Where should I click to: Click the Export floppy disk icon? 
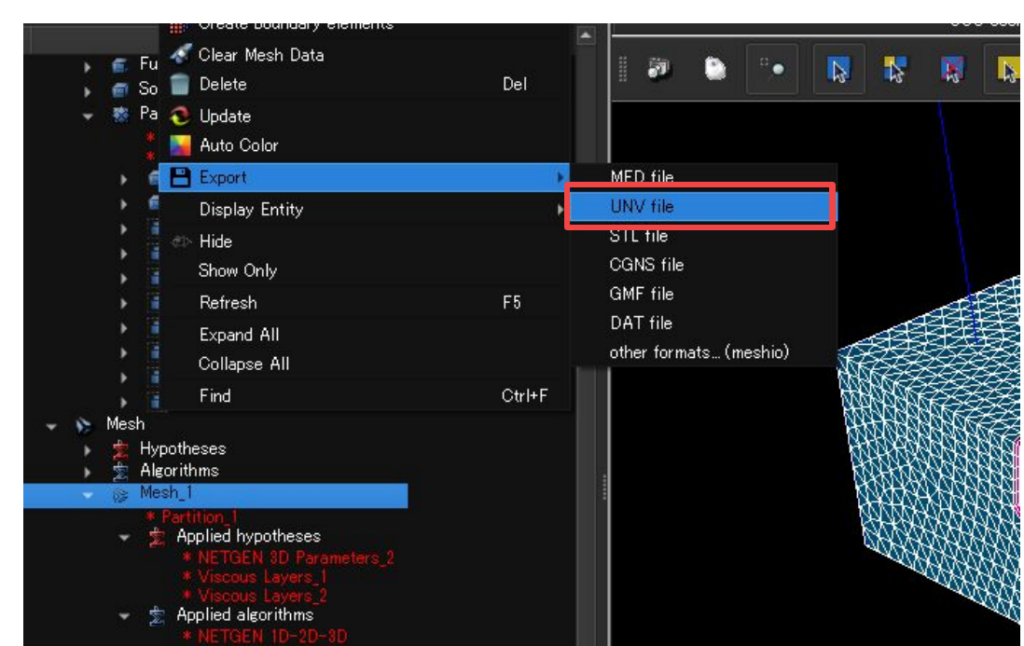coord(180,178)
